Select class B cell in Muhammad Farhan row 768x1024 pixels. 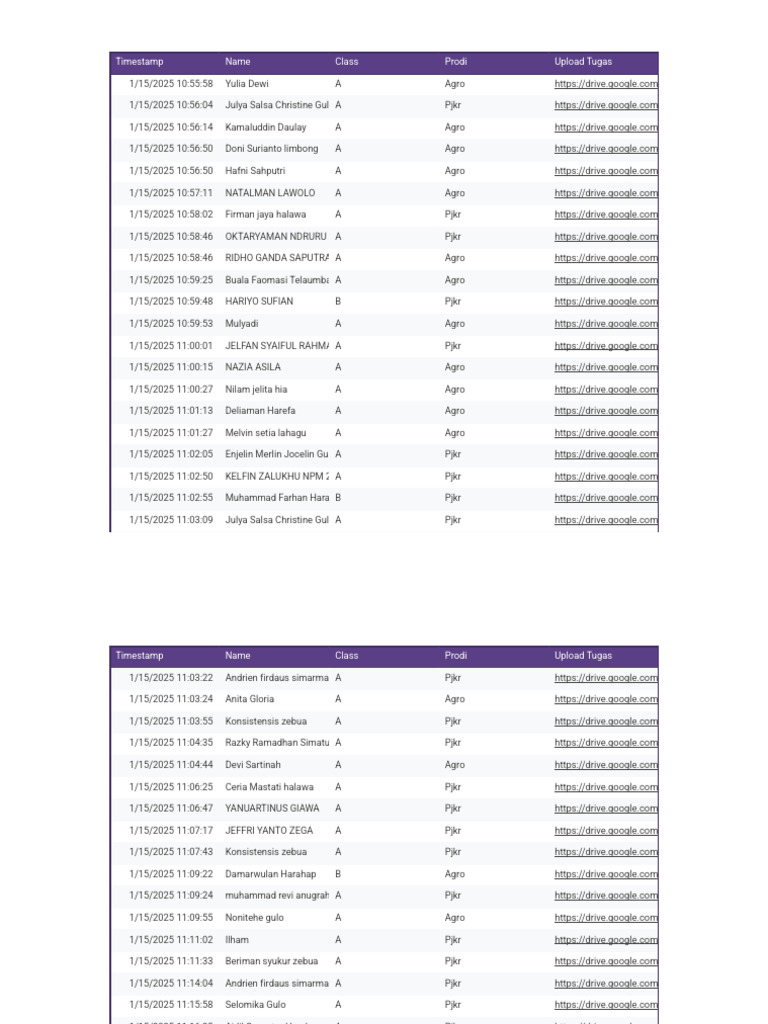(338, 498)
